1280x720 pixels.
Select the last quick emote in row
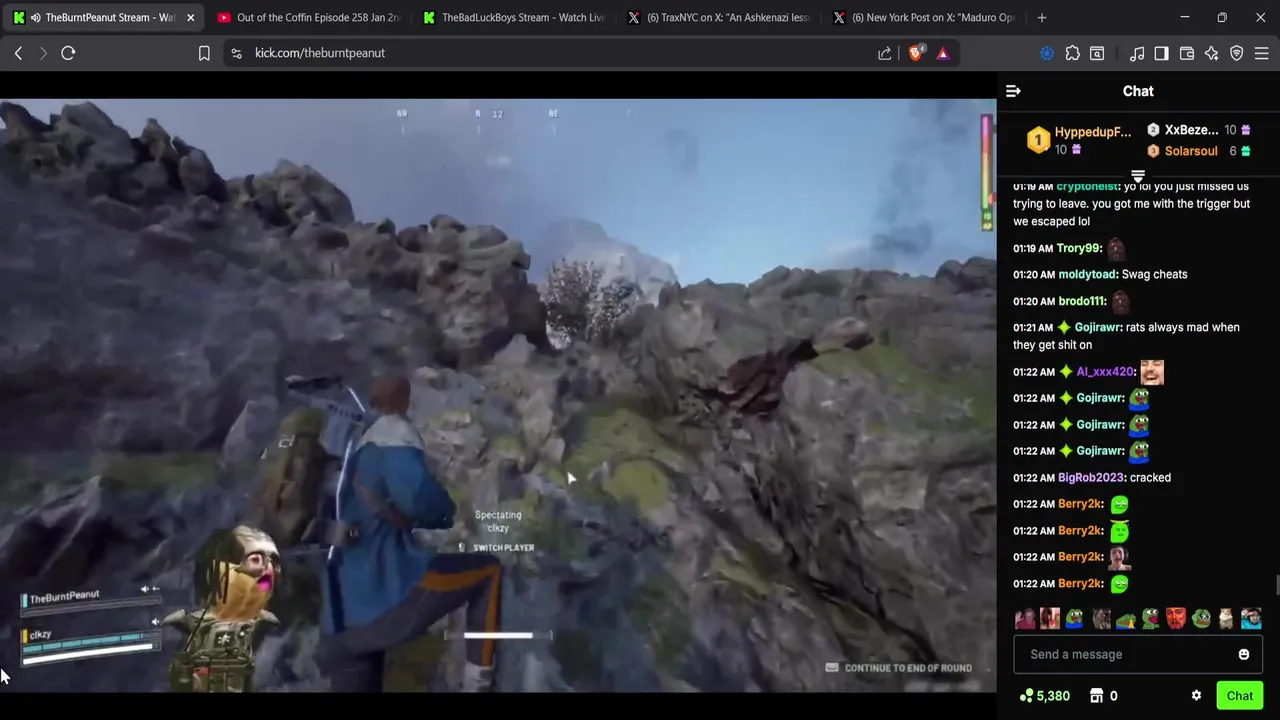point(1251,619)
